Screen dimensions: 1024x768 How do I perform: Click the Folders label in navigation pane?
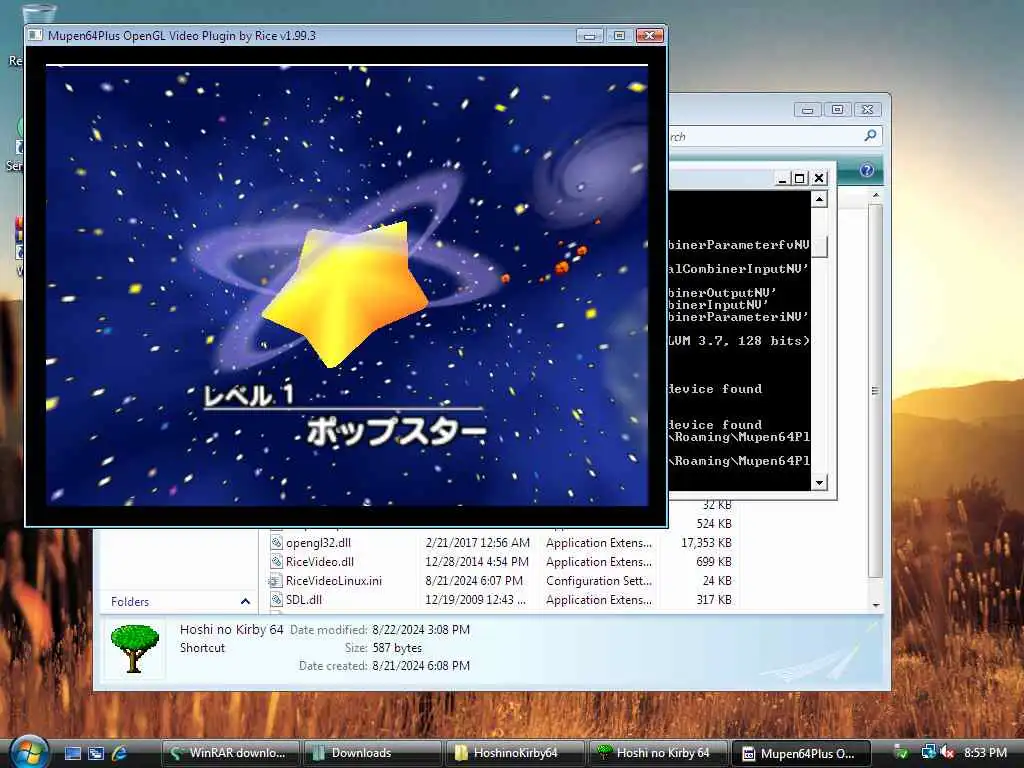click(x=130, y=601)
